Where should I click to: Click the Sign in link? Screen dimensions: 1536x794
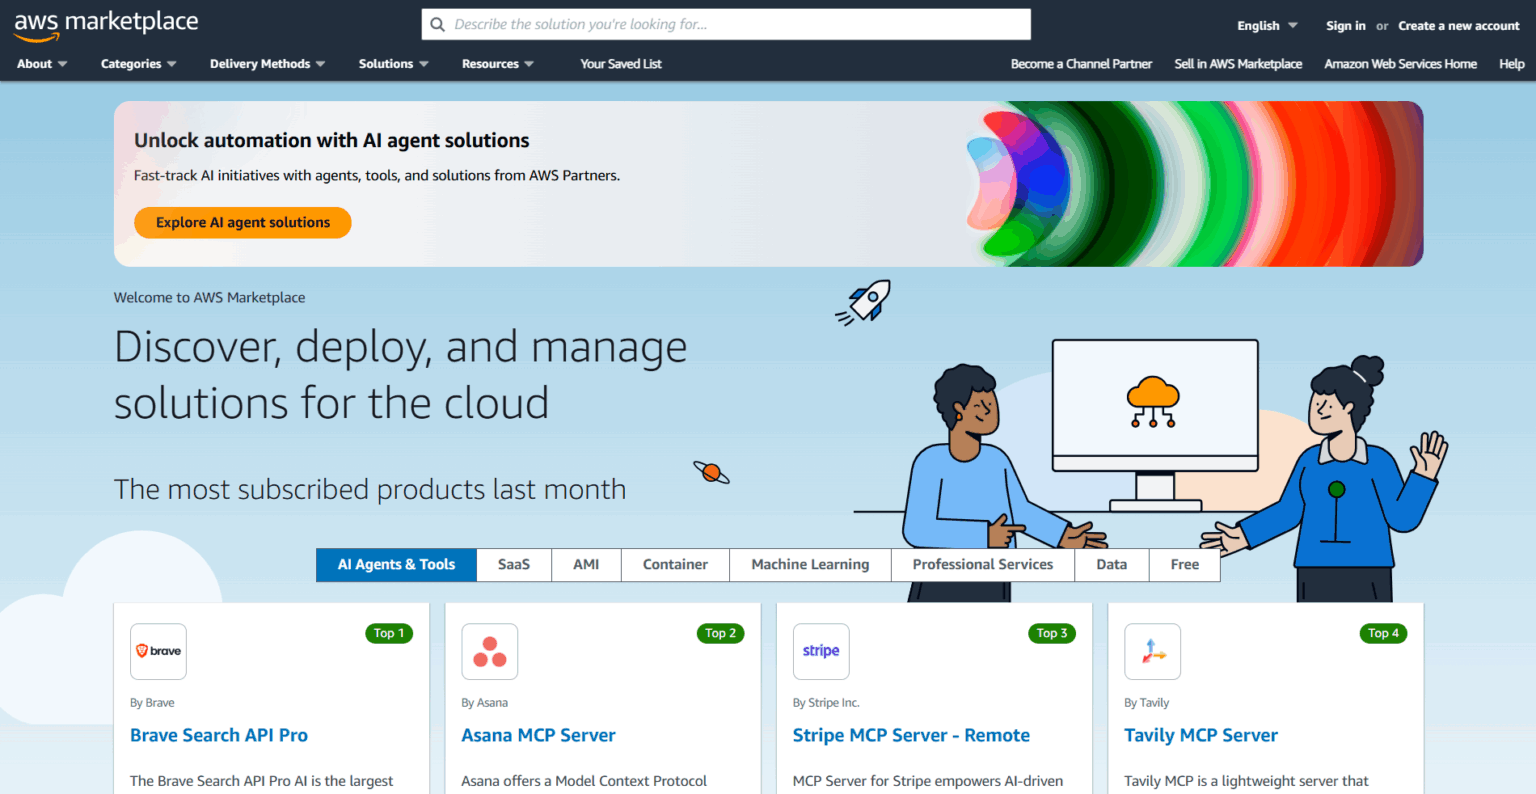pos(1345,26)
